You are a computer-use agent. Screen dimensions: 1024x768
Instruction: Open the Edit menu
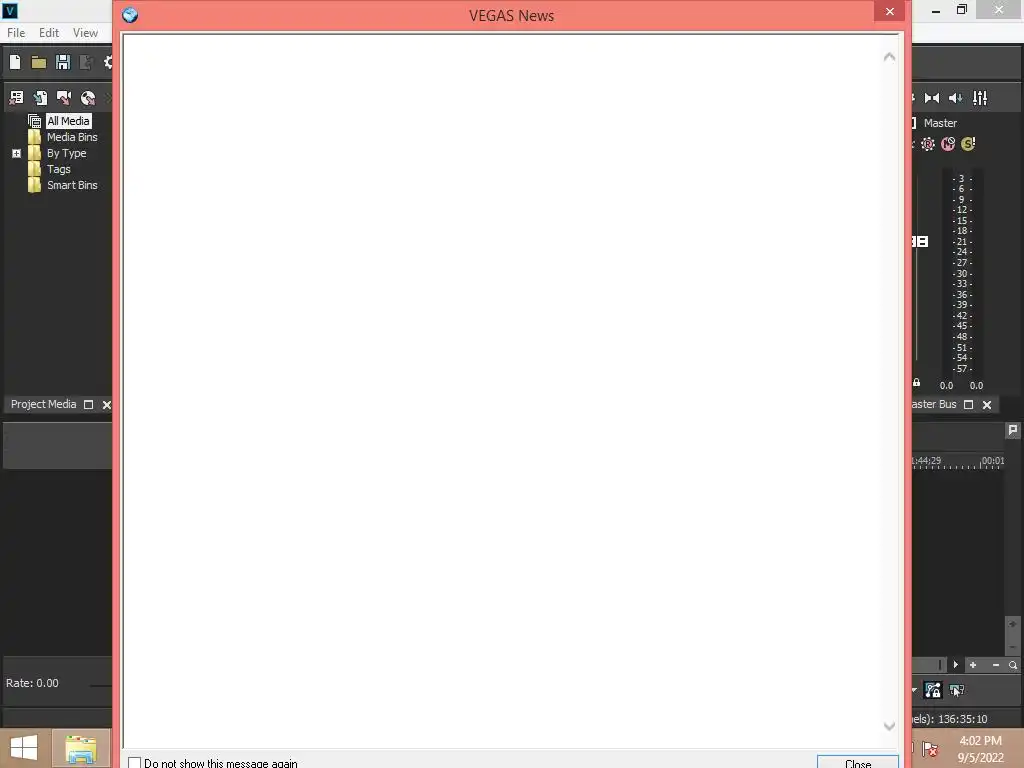click(49, 33)
